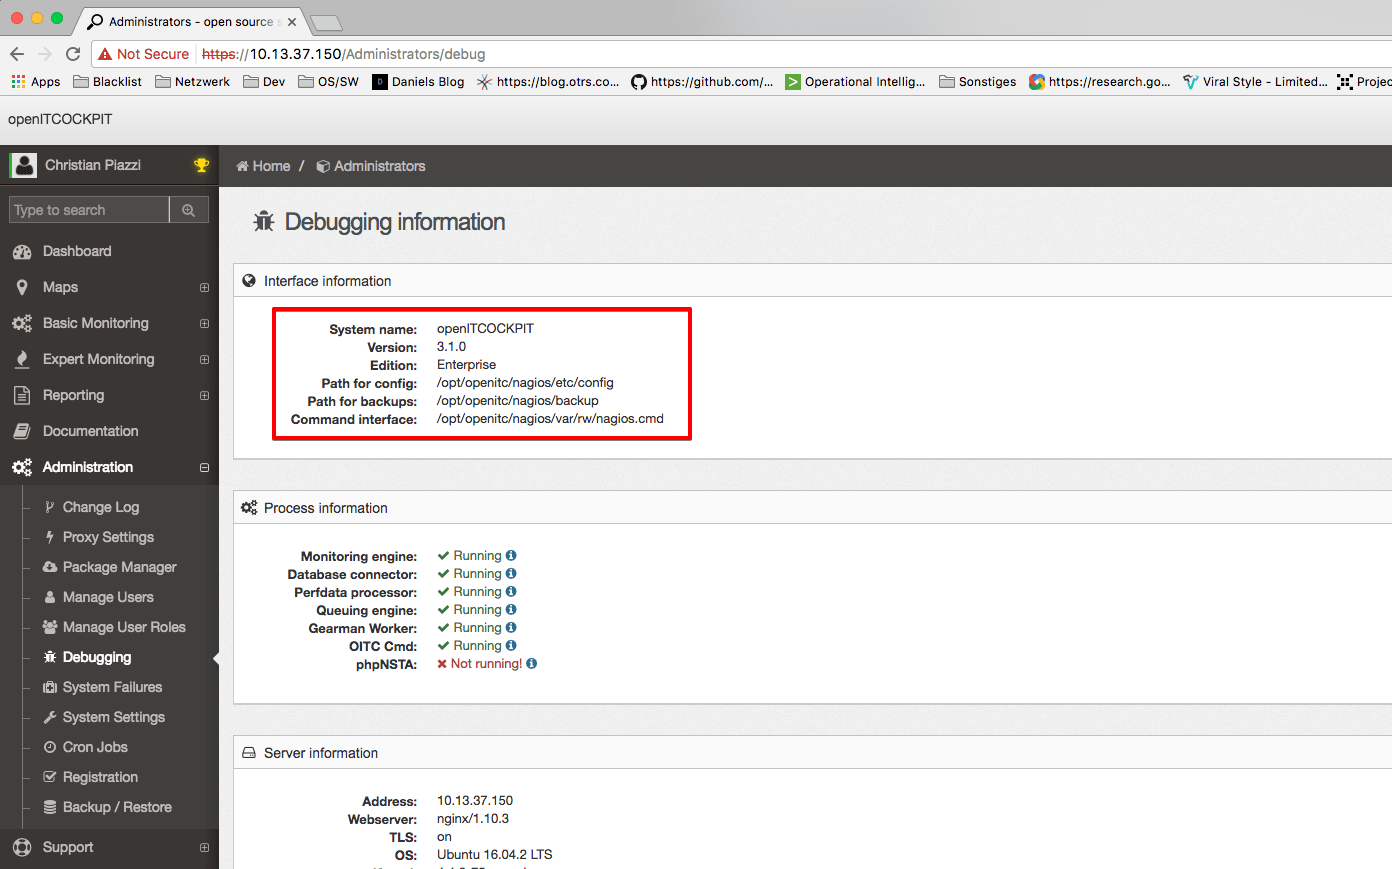Viewport: 1392px width, 869px height.
Task: Open Package Manager
Action: (119, 567)
